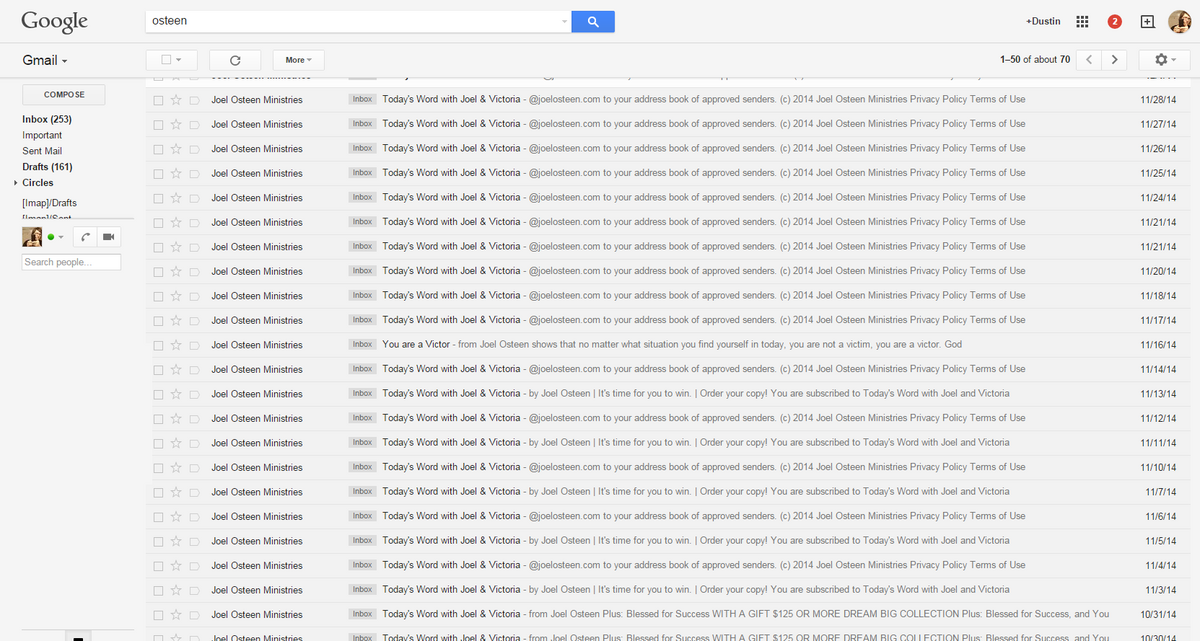Check the You are a Victor email
The width and height of the screenshot is (1200, 641).
158,345
